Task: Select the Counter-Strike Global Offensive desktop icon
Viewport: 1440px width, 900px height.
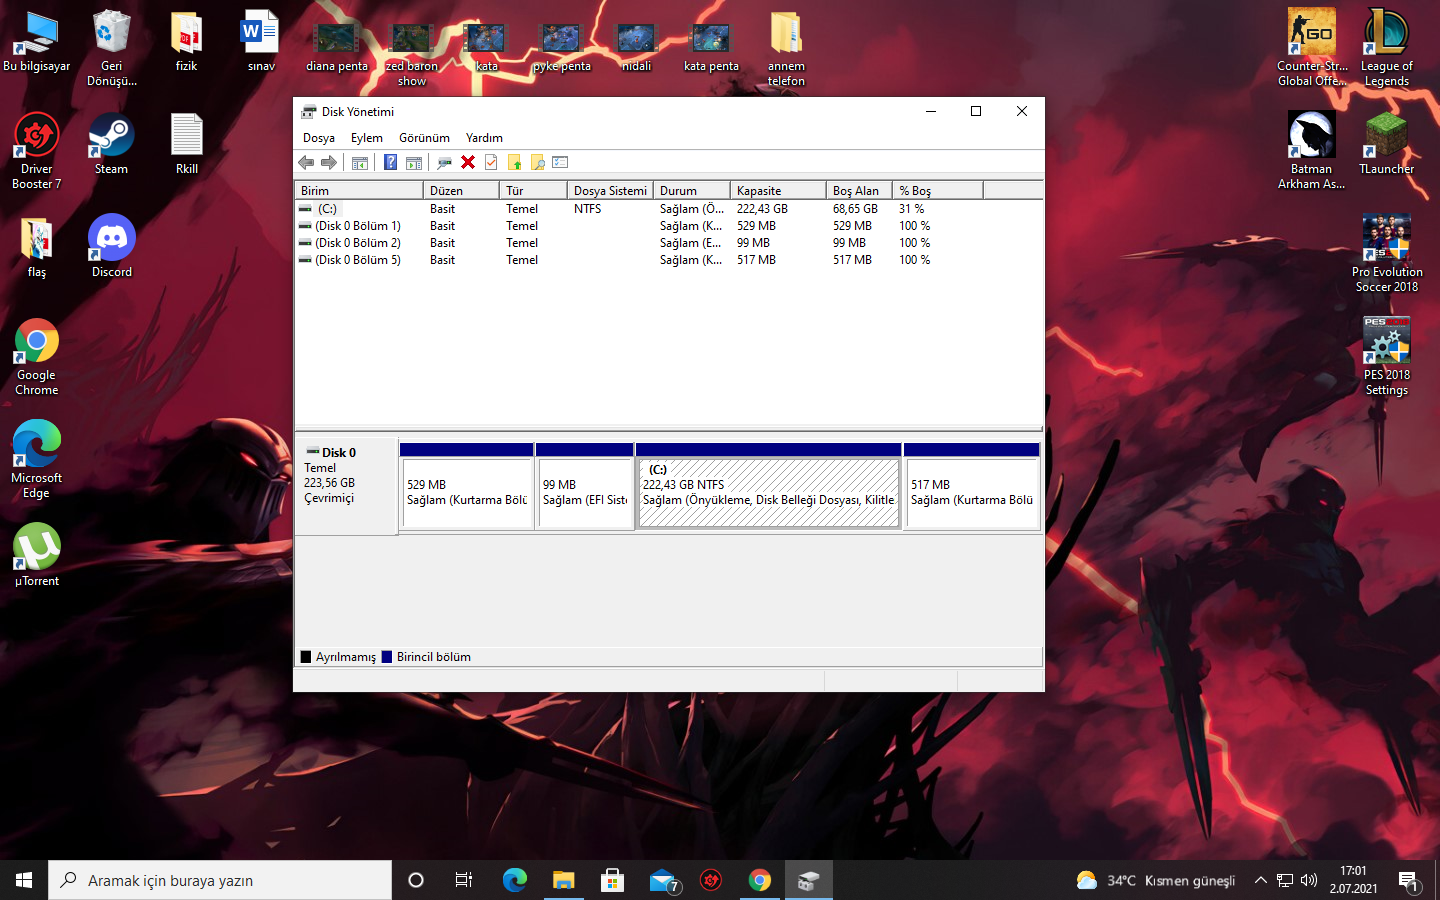Action: click(1312, 47)
